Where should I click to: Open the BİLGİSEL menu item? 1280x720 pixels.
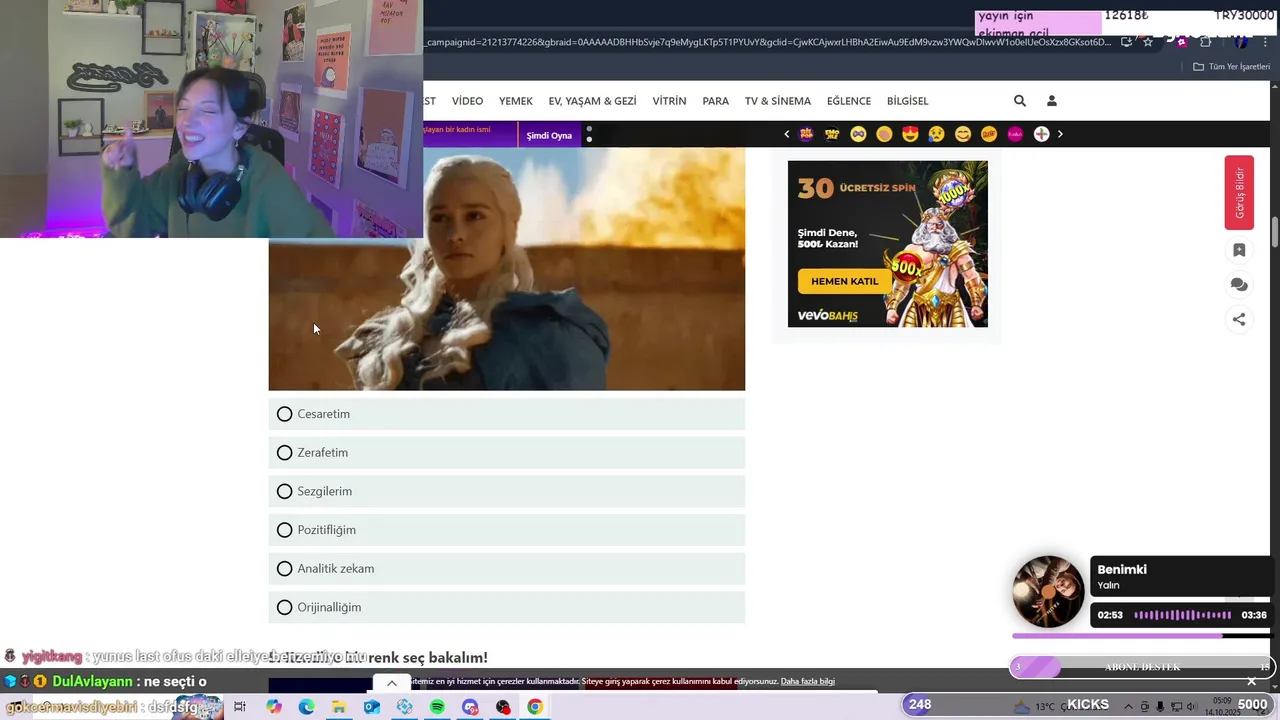pyautogui.click(x=907, y=101)
